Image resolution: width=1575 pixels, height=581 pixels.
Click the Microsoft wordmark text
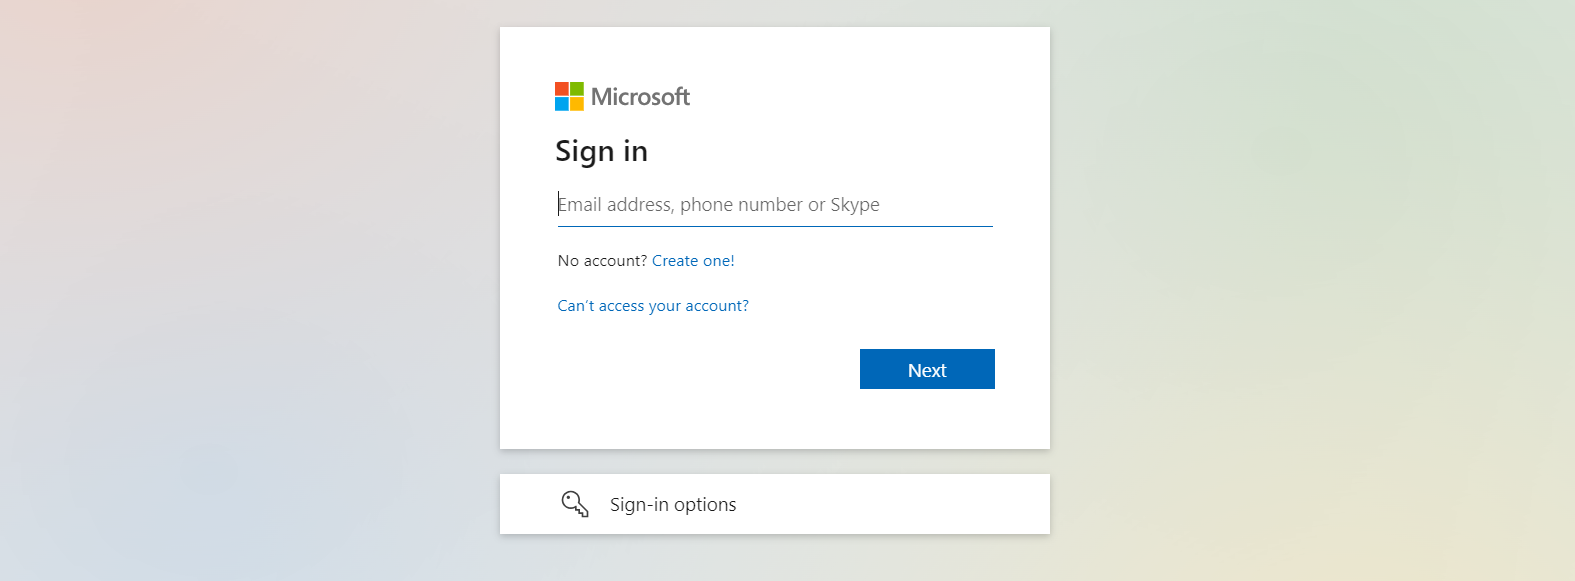pyautogui.click(x=640, y=97)
